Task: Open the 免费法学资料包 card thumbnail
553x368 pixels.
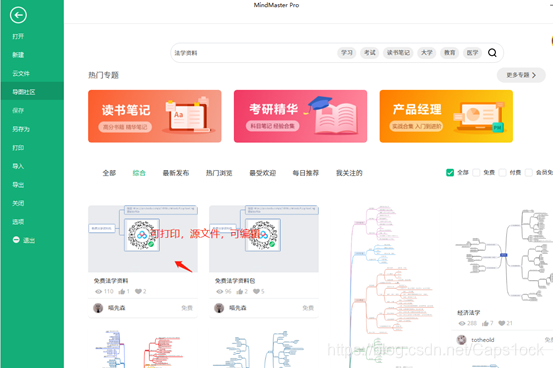Action: click(x=264, y=239)
